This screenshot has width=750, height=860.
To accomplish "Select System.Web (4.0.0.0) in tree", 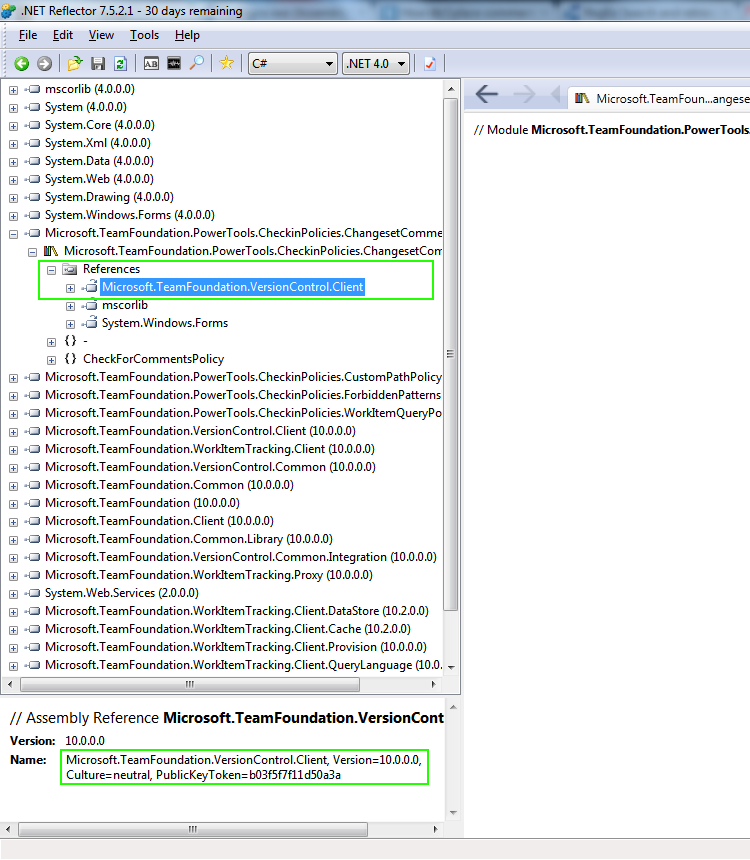I will click(x=99, y=179).
